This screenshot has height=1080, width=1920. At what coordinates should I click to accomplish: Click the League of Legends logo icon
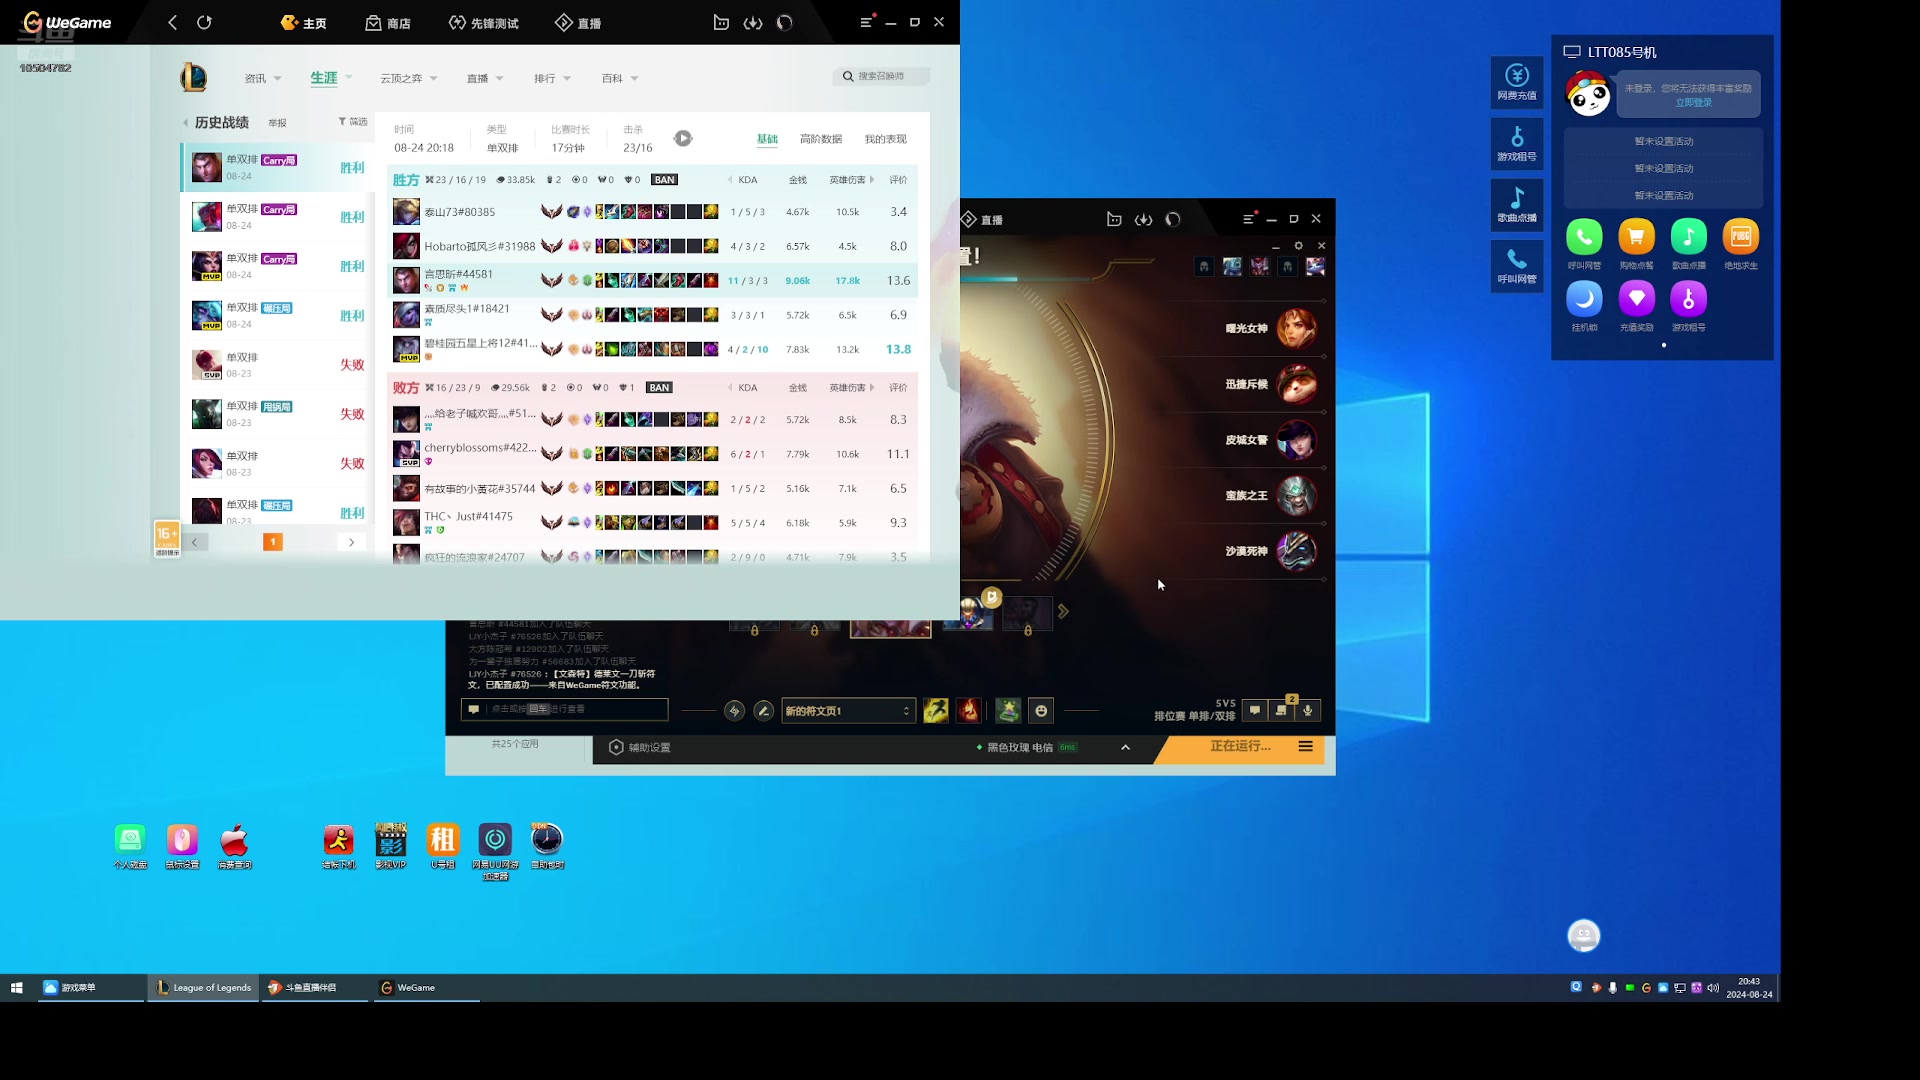pyautogui.click(x=193, y=77)
